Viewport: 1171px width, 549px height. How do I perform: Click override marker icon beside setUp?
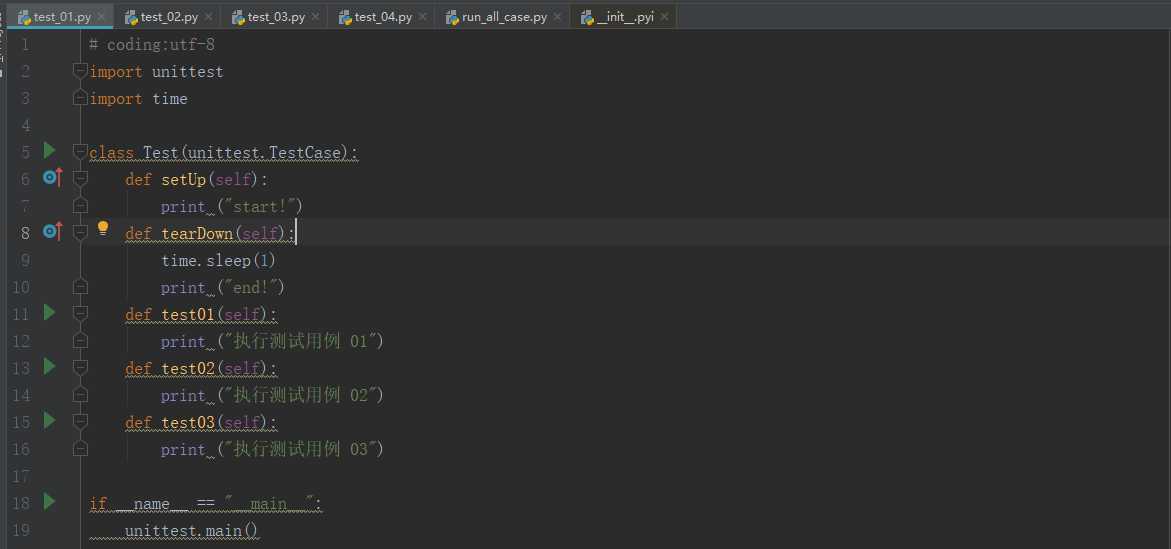(52, 178)
